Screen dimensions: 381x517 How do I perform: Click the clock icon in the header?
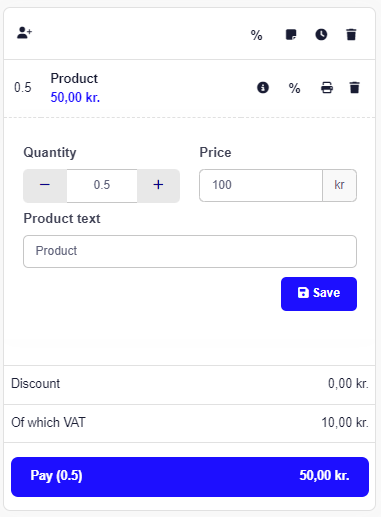(321, 35)
